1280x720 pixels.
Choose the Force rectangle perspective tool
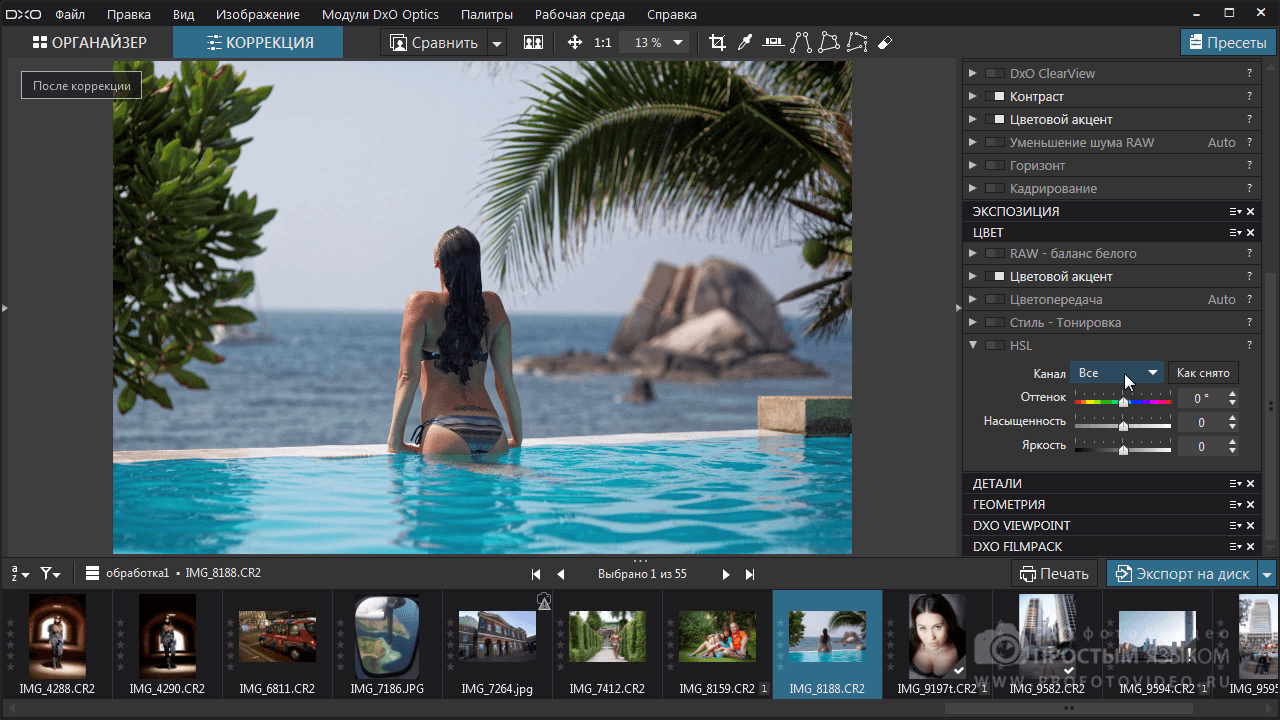coord(829,42)
